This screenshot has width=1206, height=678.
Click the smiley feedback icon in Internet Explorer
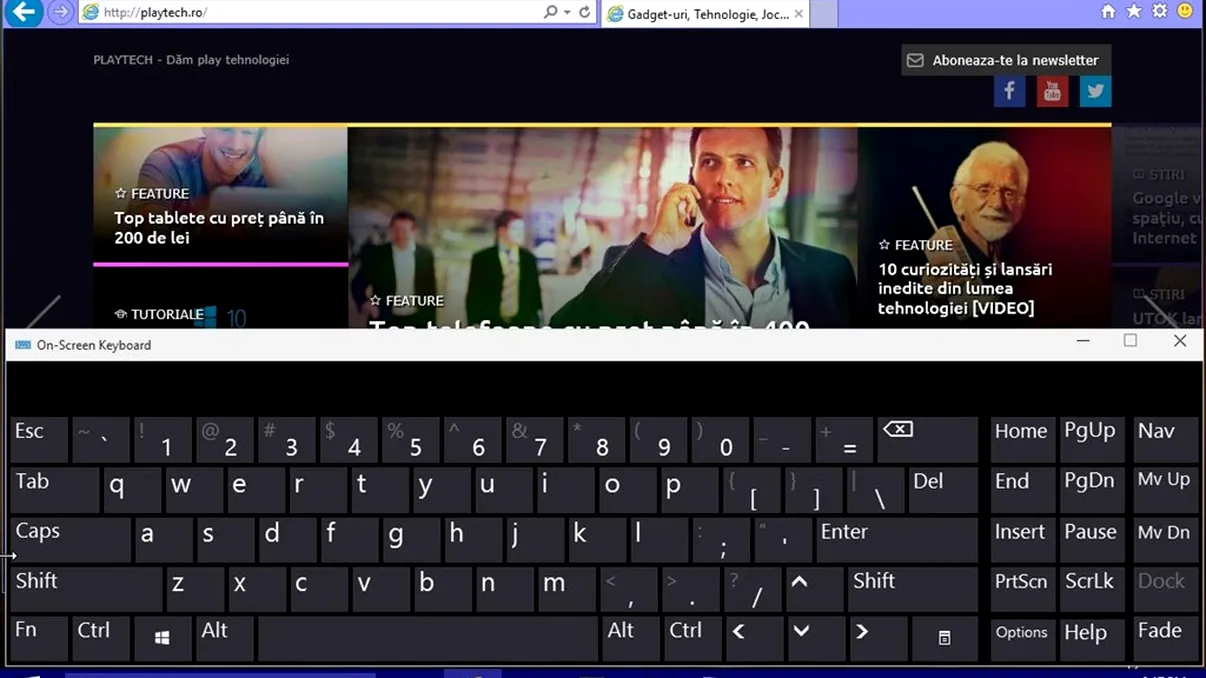[1184, 12]
